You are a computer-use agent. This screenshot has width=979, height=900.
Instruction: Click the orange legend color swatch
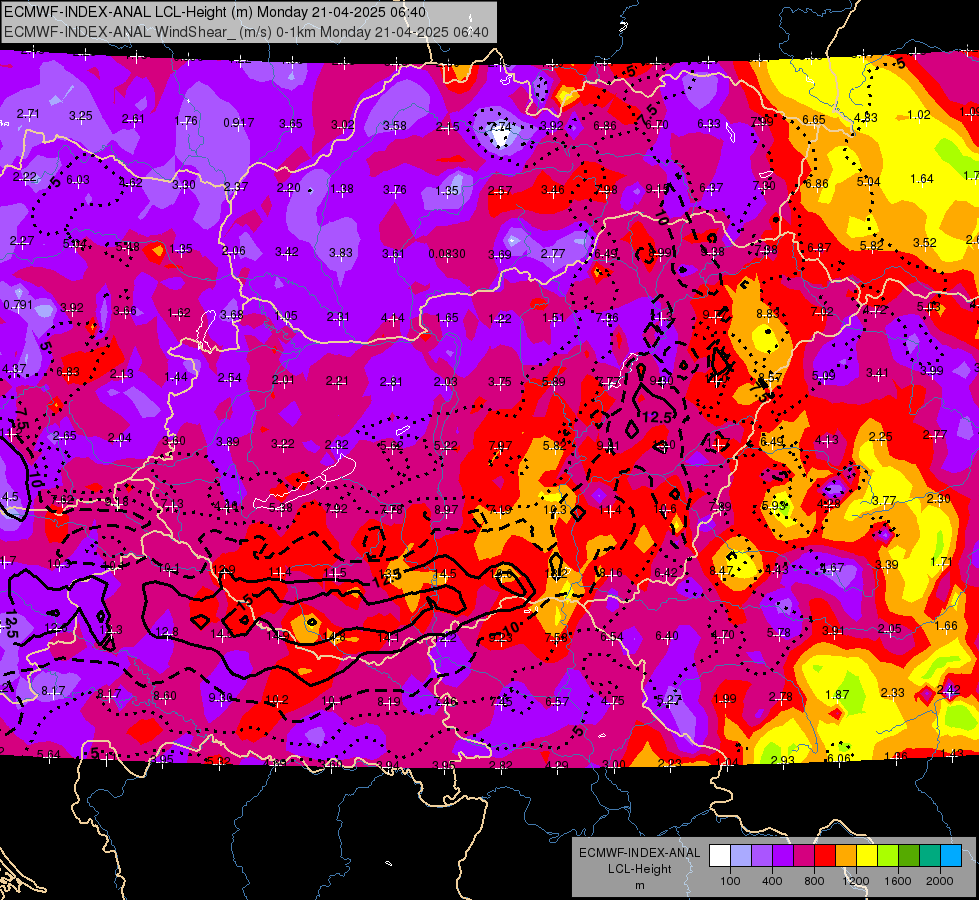pyautogui.click(x=846, y=856)
